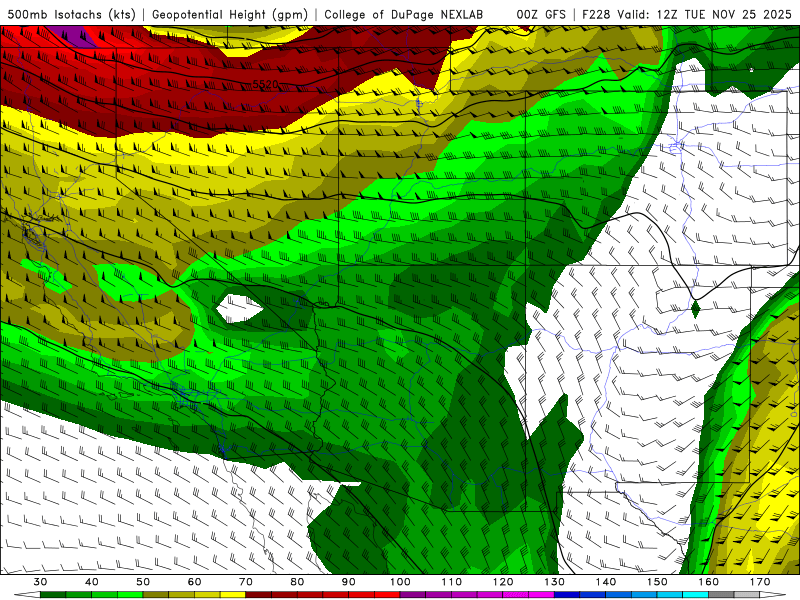Click the '60' color bar label

click(194, 582)
